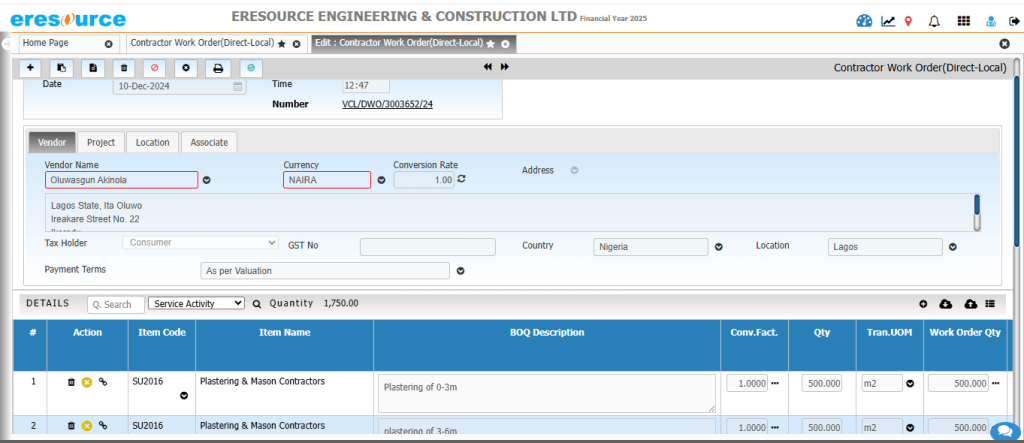Click the red cancel (prohibited) toolbar icon
The height and width of the screenshot is (443, 1024).
coord(155,67)
